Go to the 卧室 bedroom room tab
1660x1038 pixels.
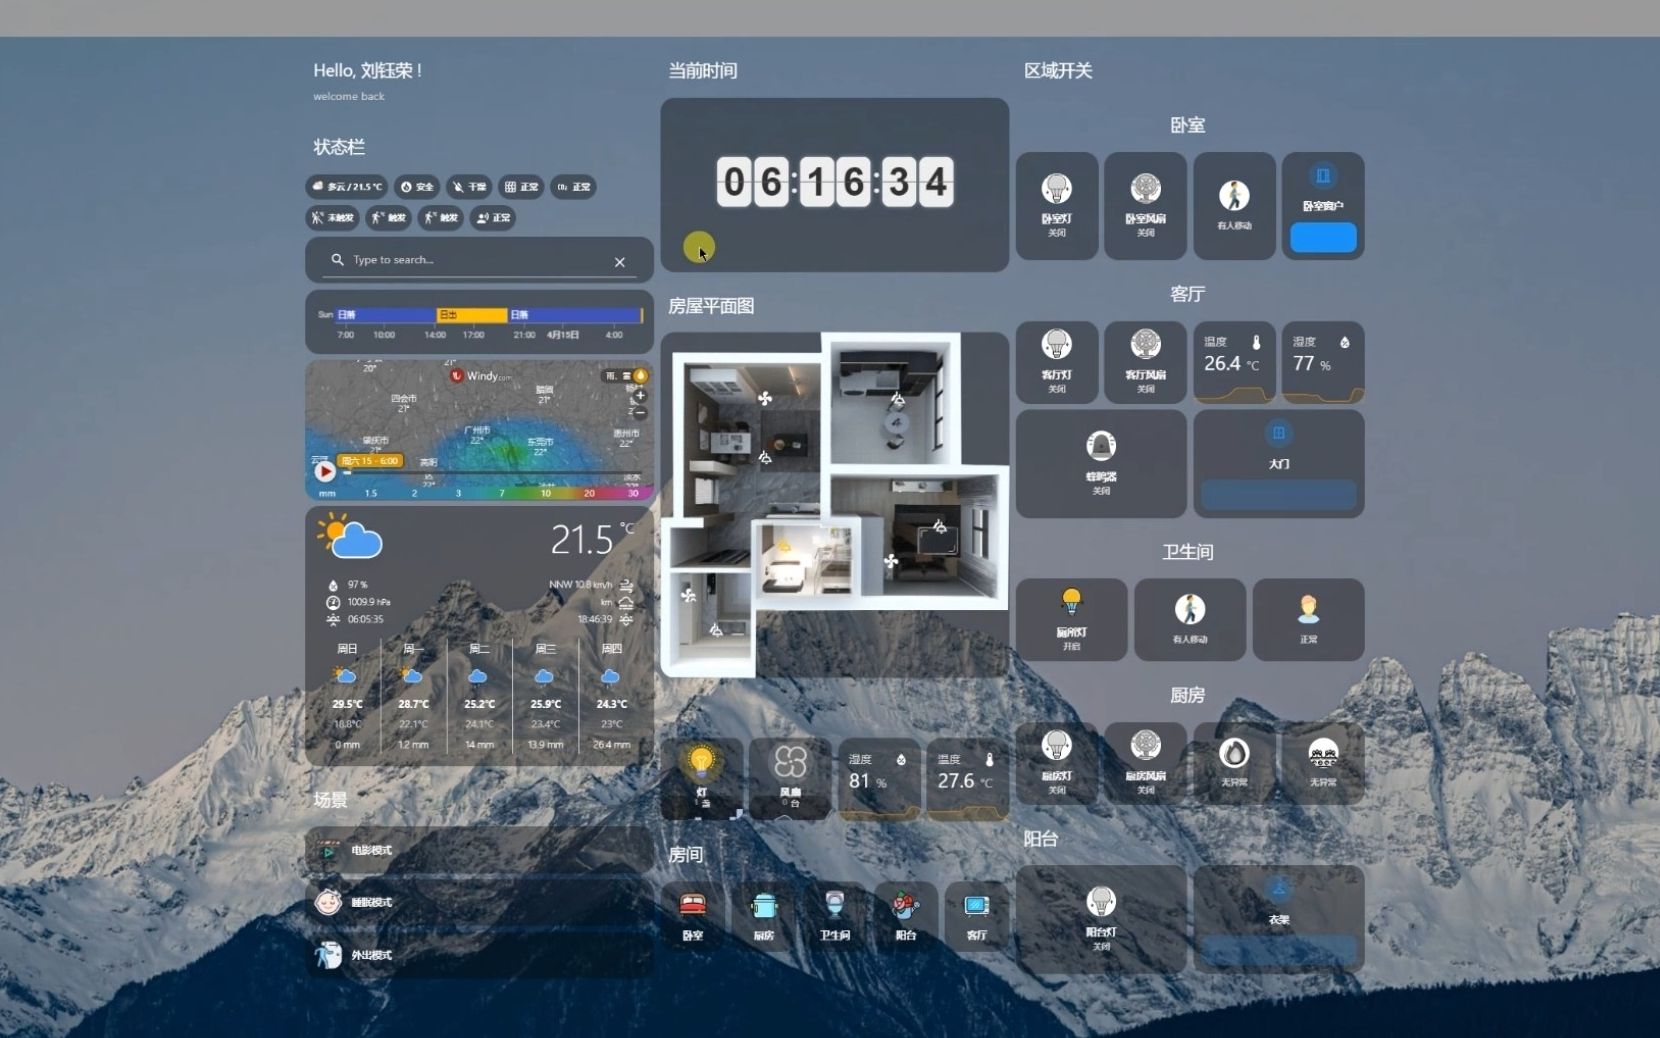(x=693, y=916)
